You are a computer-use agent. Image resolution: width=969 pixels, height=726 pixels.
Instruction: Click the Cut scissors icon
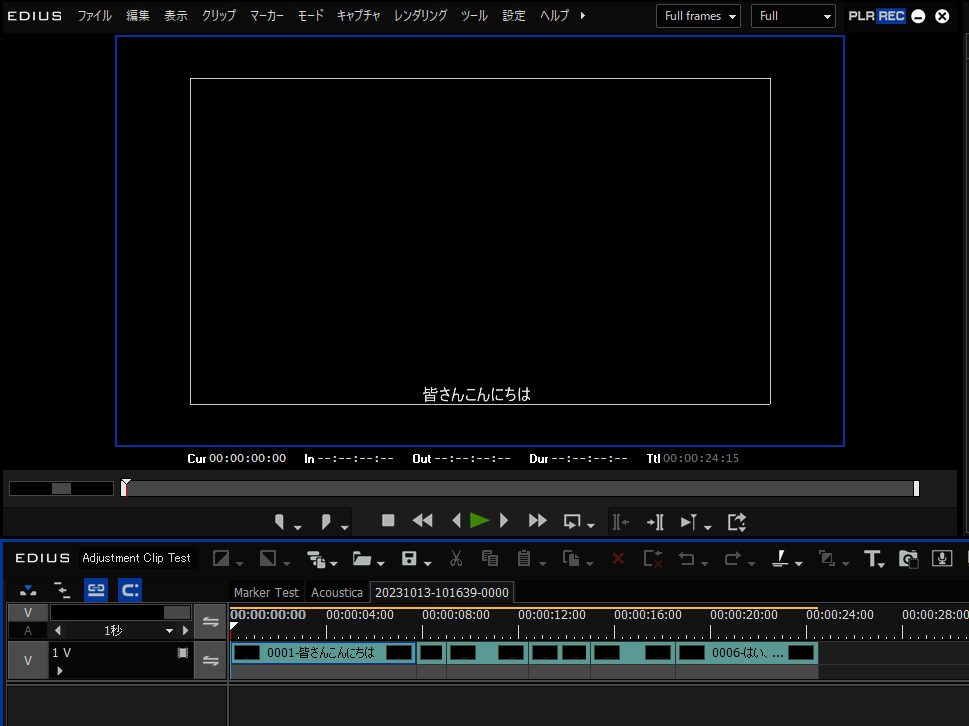[x=456, y=559]
